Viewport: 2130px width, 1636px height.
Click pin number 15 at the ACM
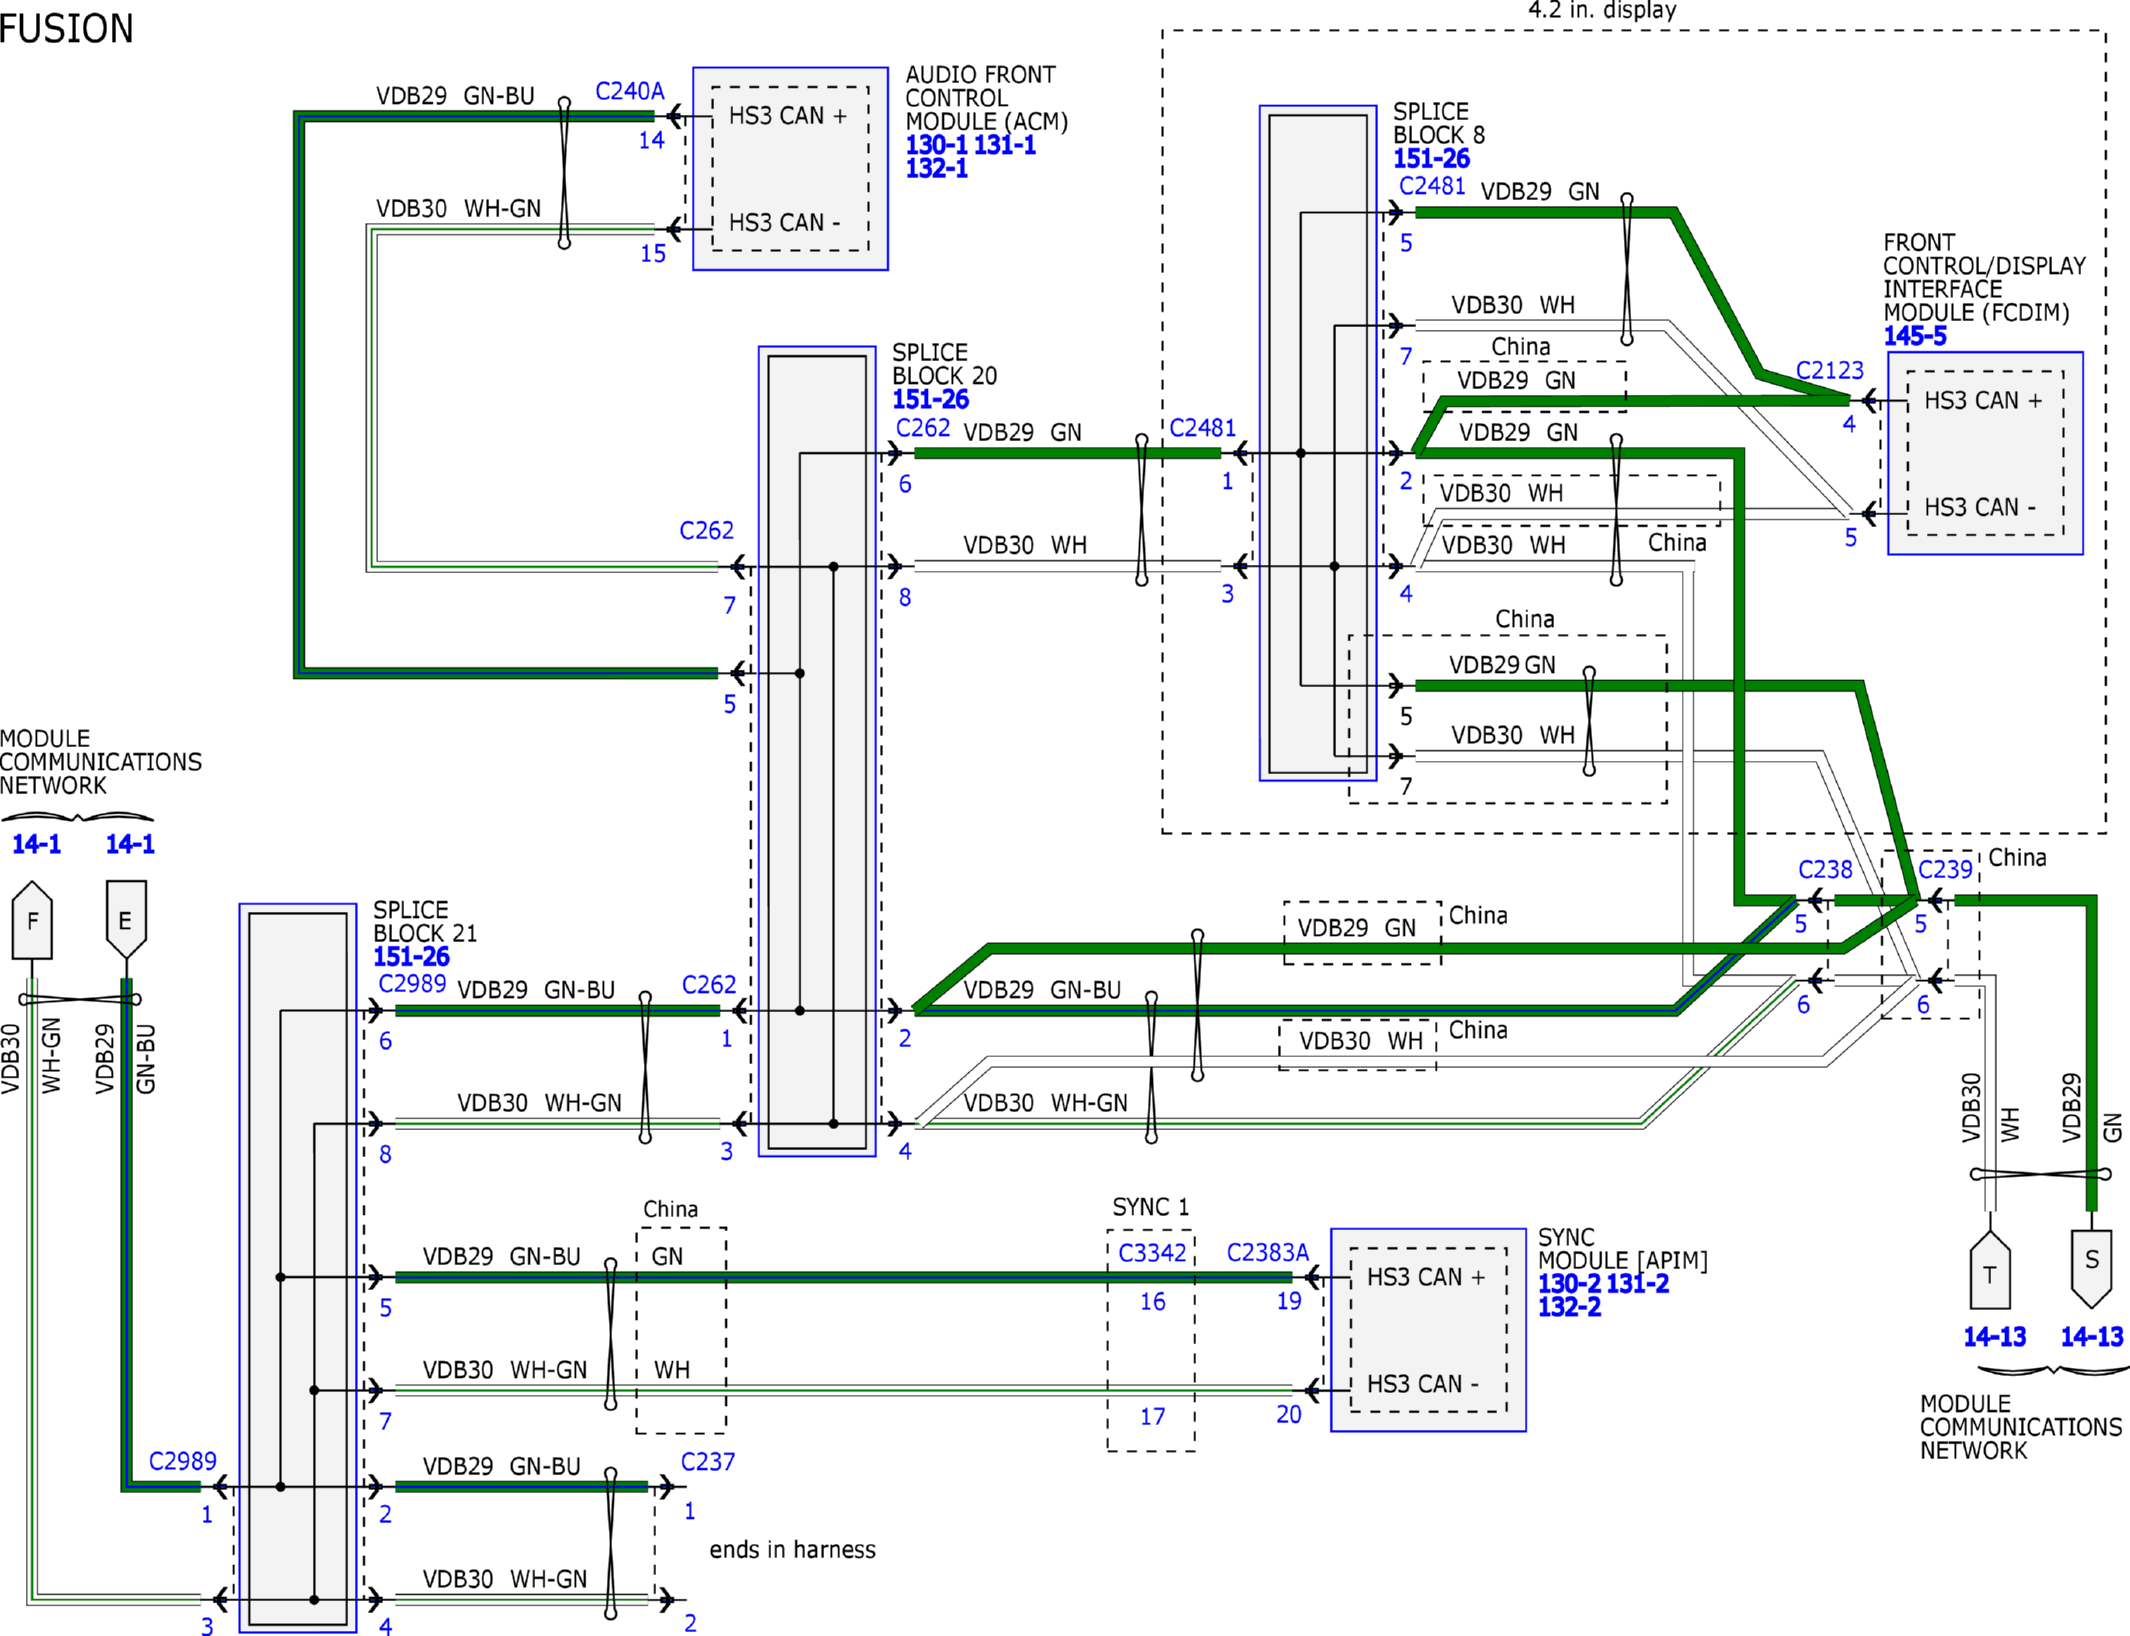pos(653,254)
